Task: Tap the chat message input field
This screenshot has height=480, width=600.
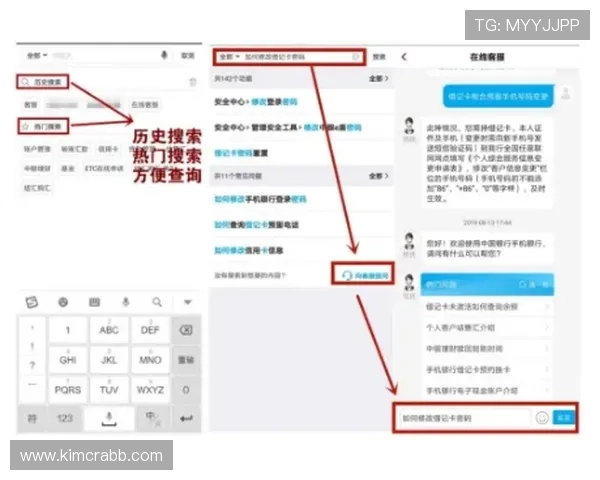Action: (465, 418)
